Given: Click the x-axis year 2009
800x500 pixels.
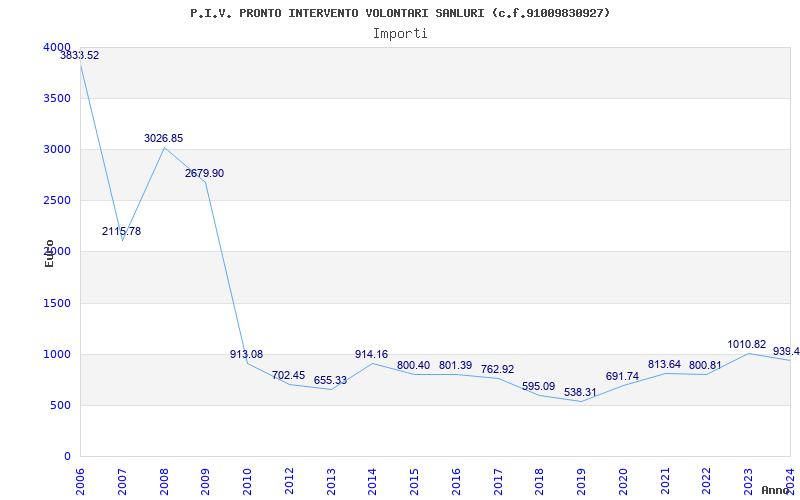Looking at the screenshot, I should 206,482.
